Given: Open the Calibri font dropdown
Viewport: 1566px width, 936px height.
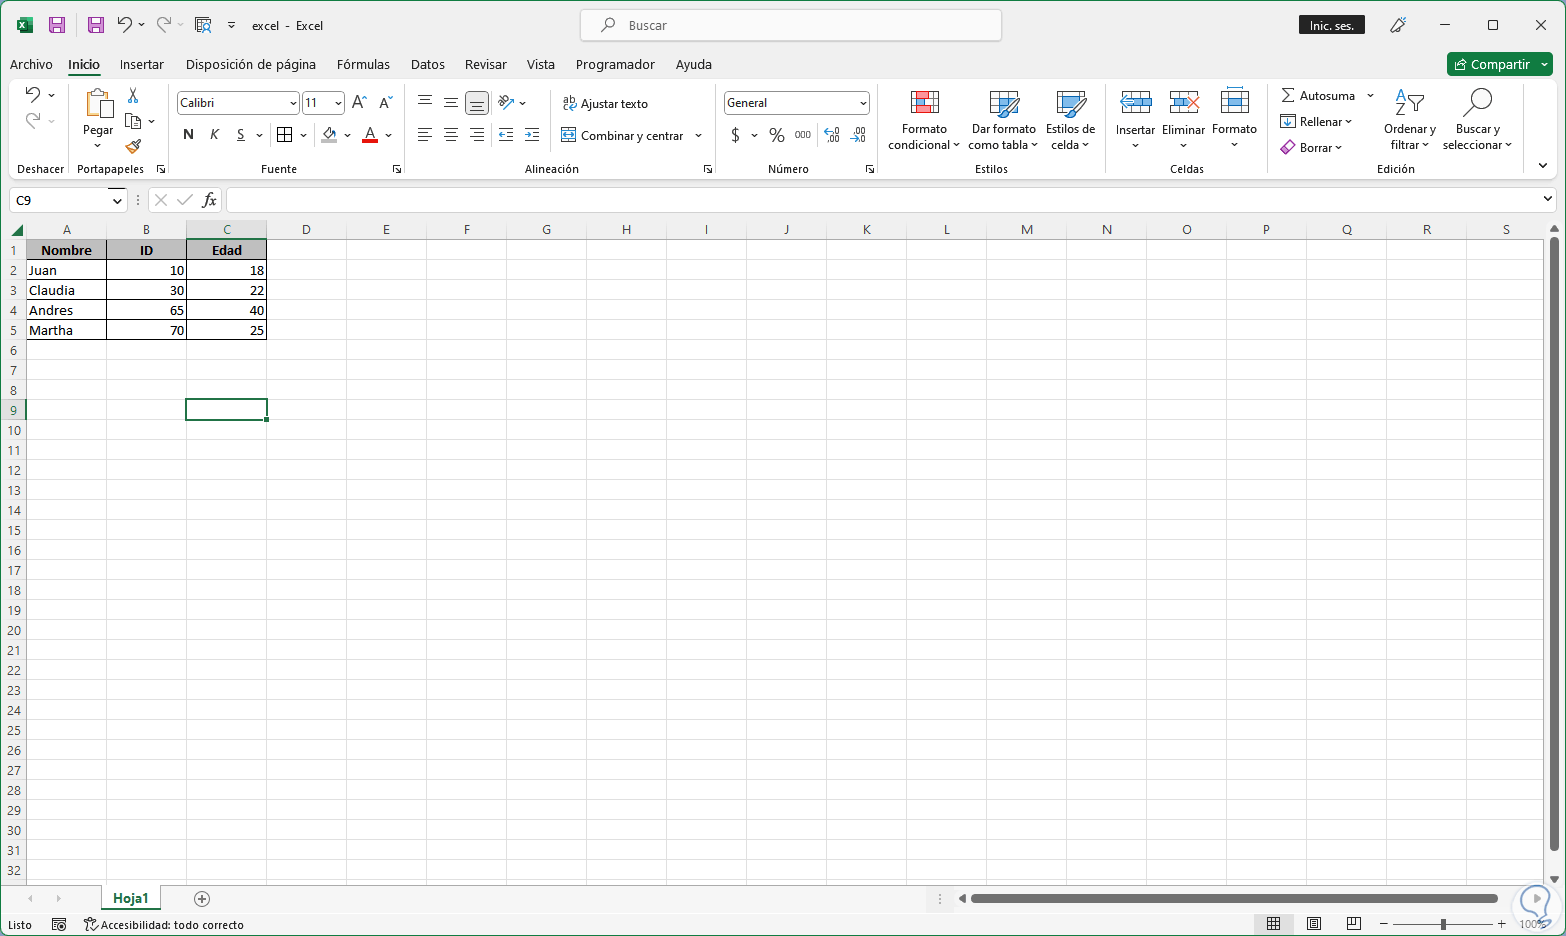Looking at the screenshot, I should (293, 103).
